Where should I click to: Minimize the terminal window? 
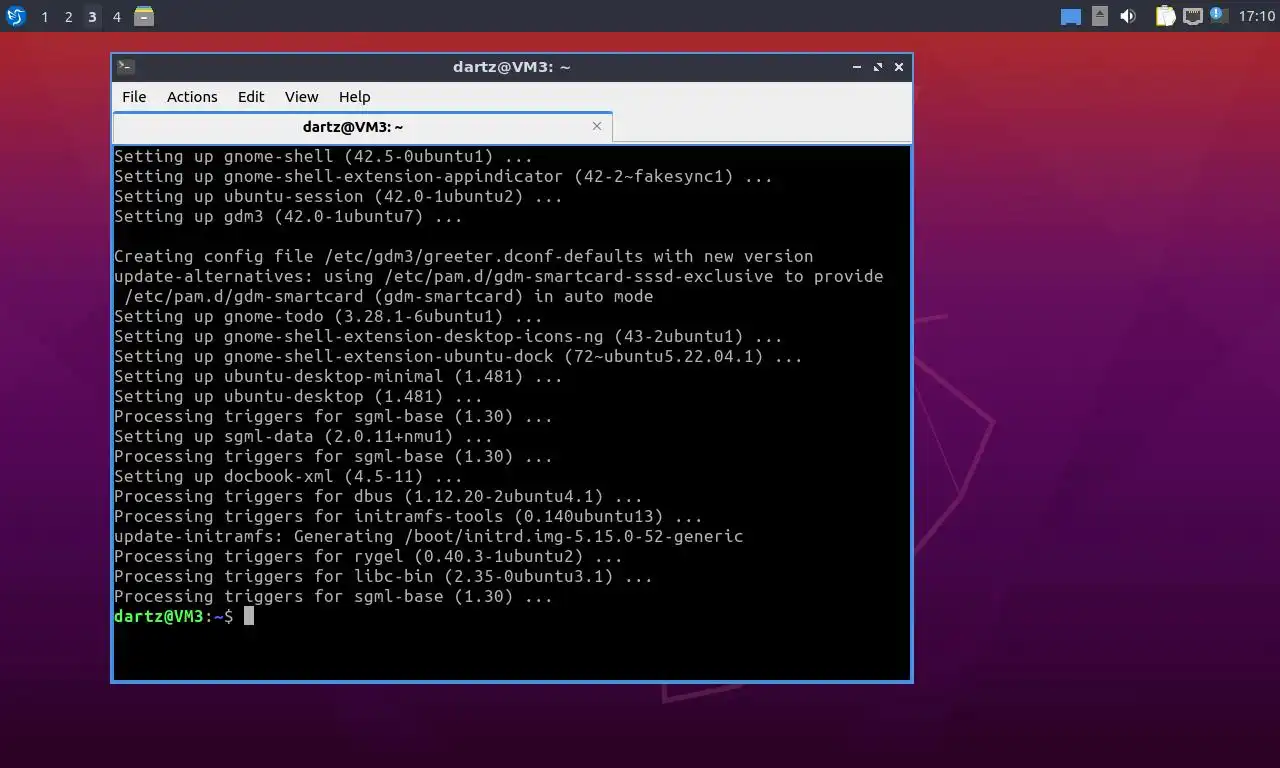[x=857, y=67]
